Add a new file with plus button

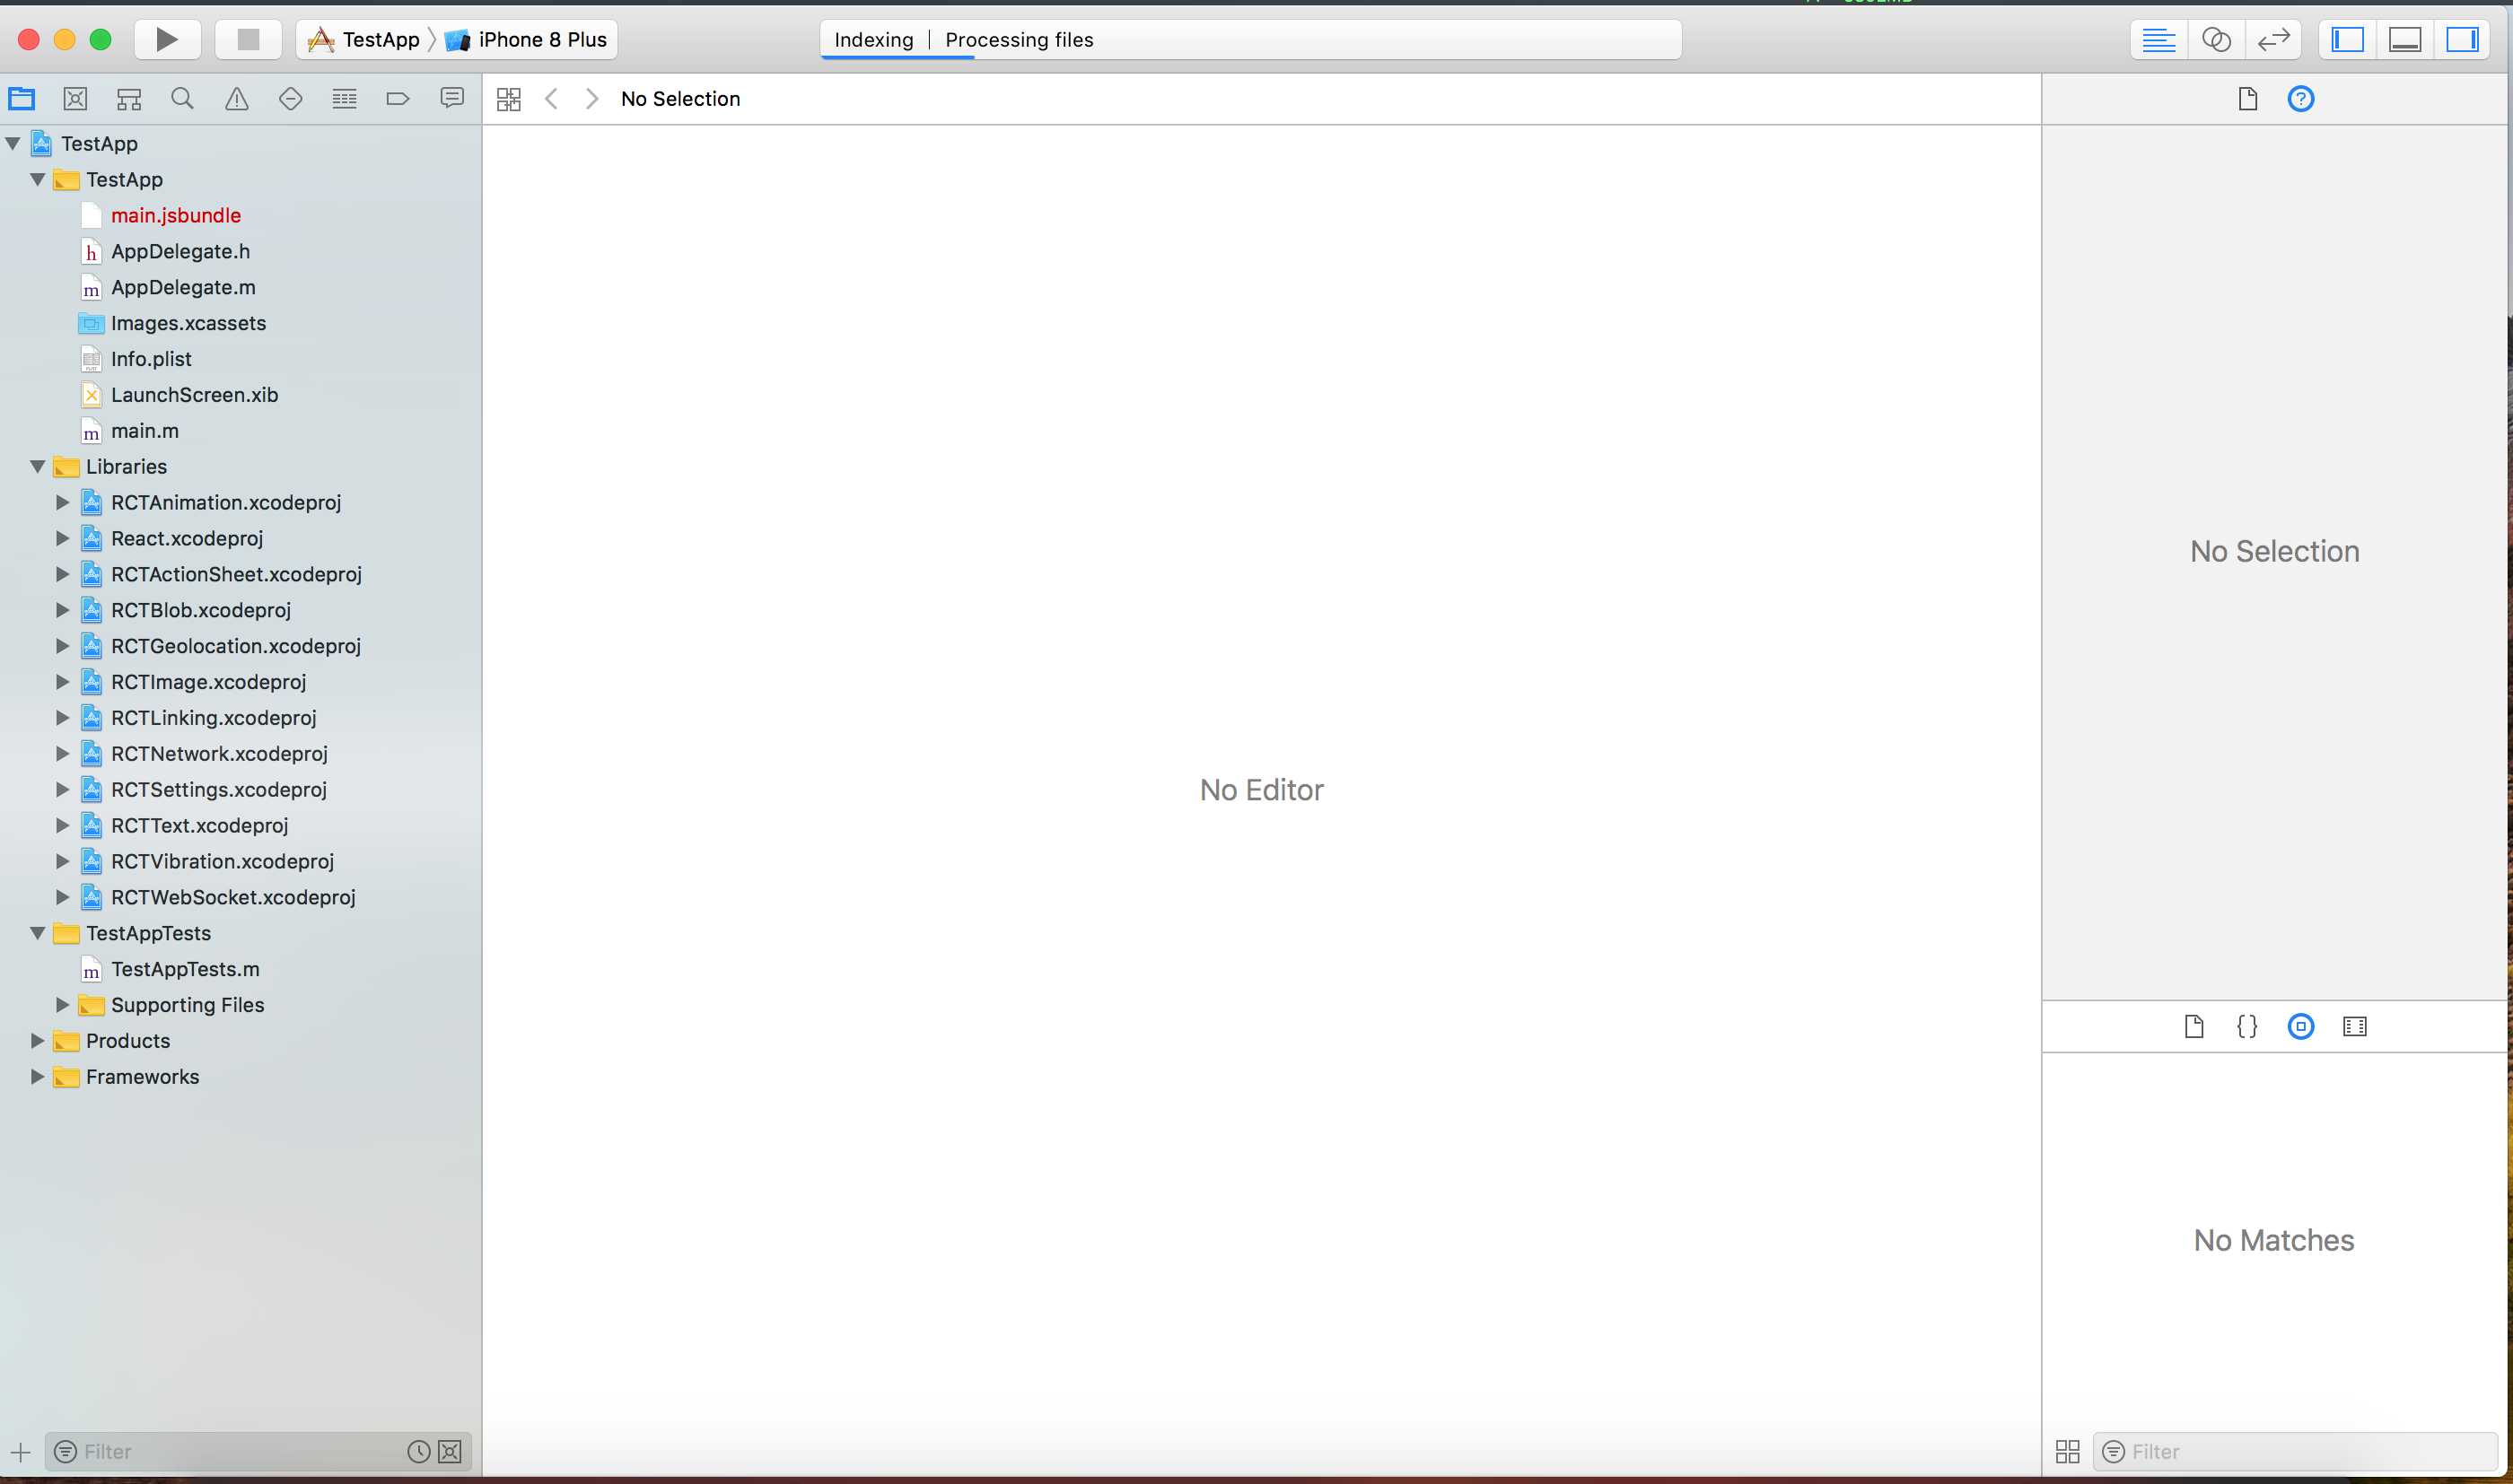coord(20,1451)
